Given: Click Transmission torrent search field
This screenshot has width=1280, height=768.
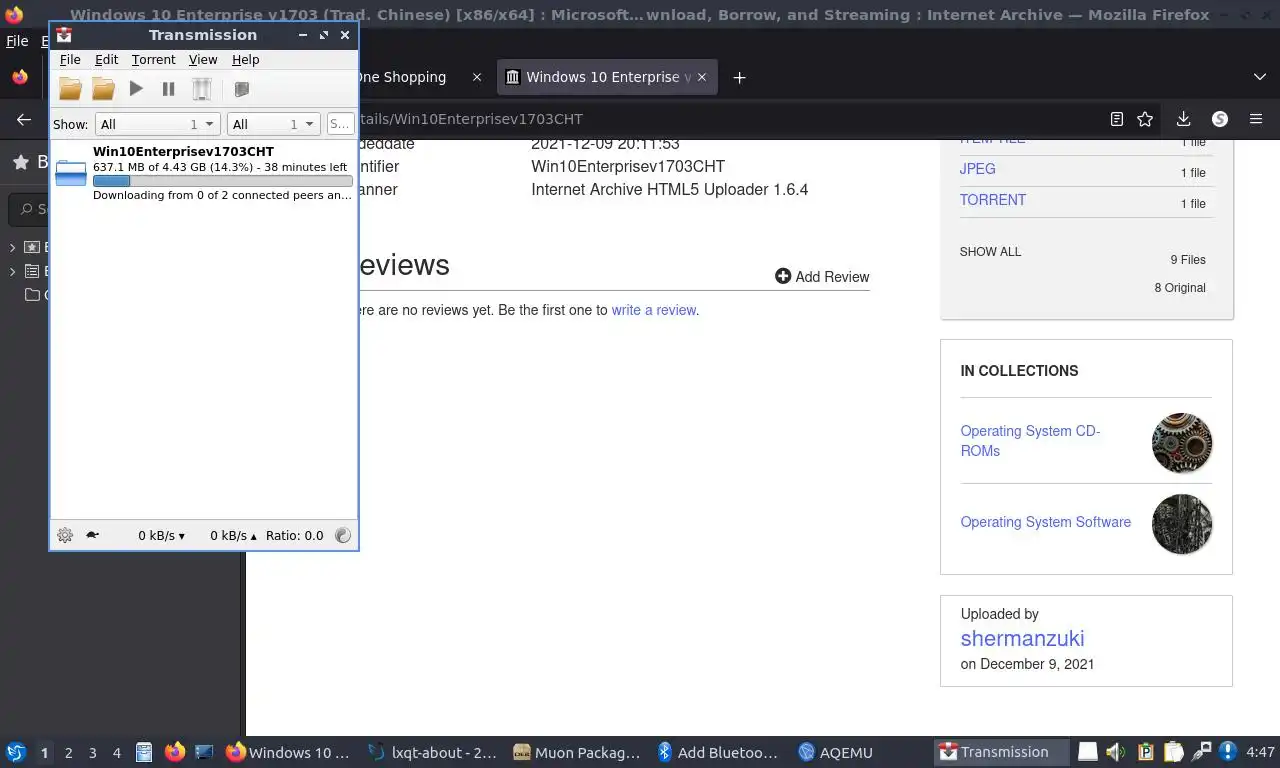Looking at the screenshot, I should (x=340, y=124).
